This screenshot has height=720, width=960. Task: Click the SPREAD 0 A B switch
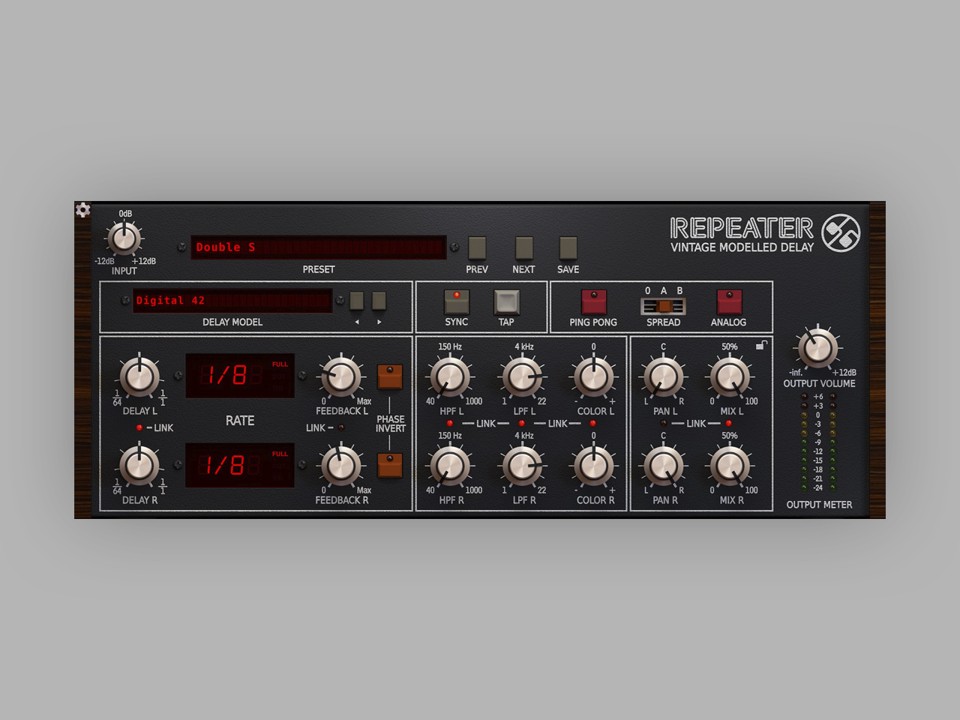click(663, 306)
